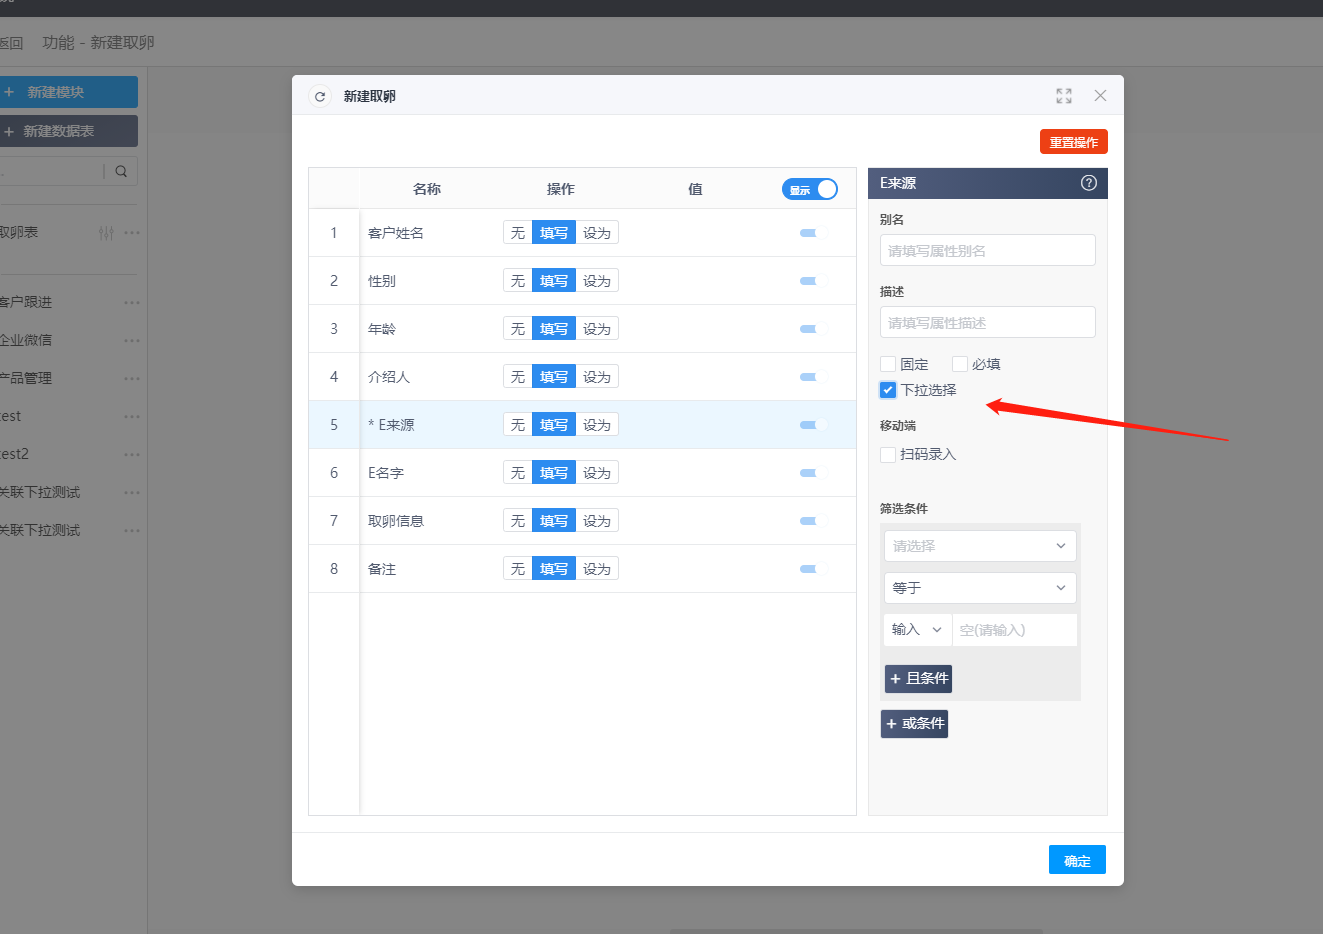The height and width of the screenshot is (934, 1323).
Task: Close the 新建取卵 dialog
Action: coord(1100,96)
